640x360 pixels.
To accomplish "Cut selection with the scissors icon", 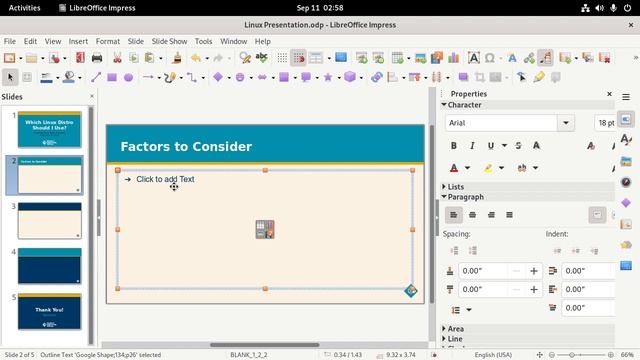I will 117,58.
